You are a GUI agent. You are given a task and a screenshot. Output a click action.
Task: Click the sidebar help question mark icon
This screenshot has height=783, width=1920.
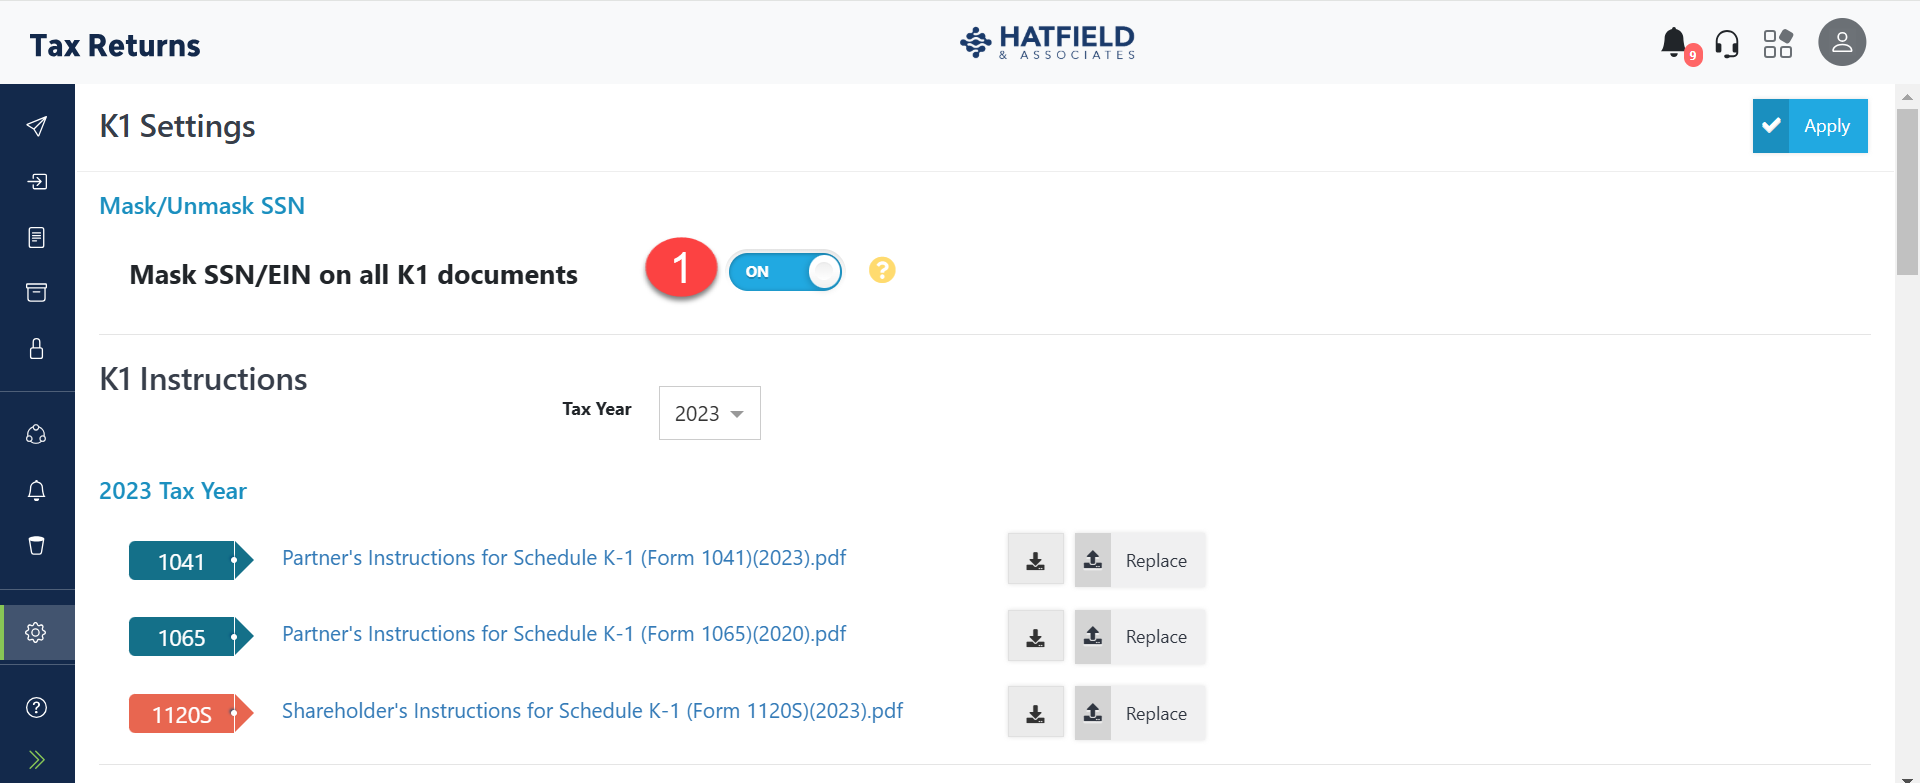click(x=37, y=708)
